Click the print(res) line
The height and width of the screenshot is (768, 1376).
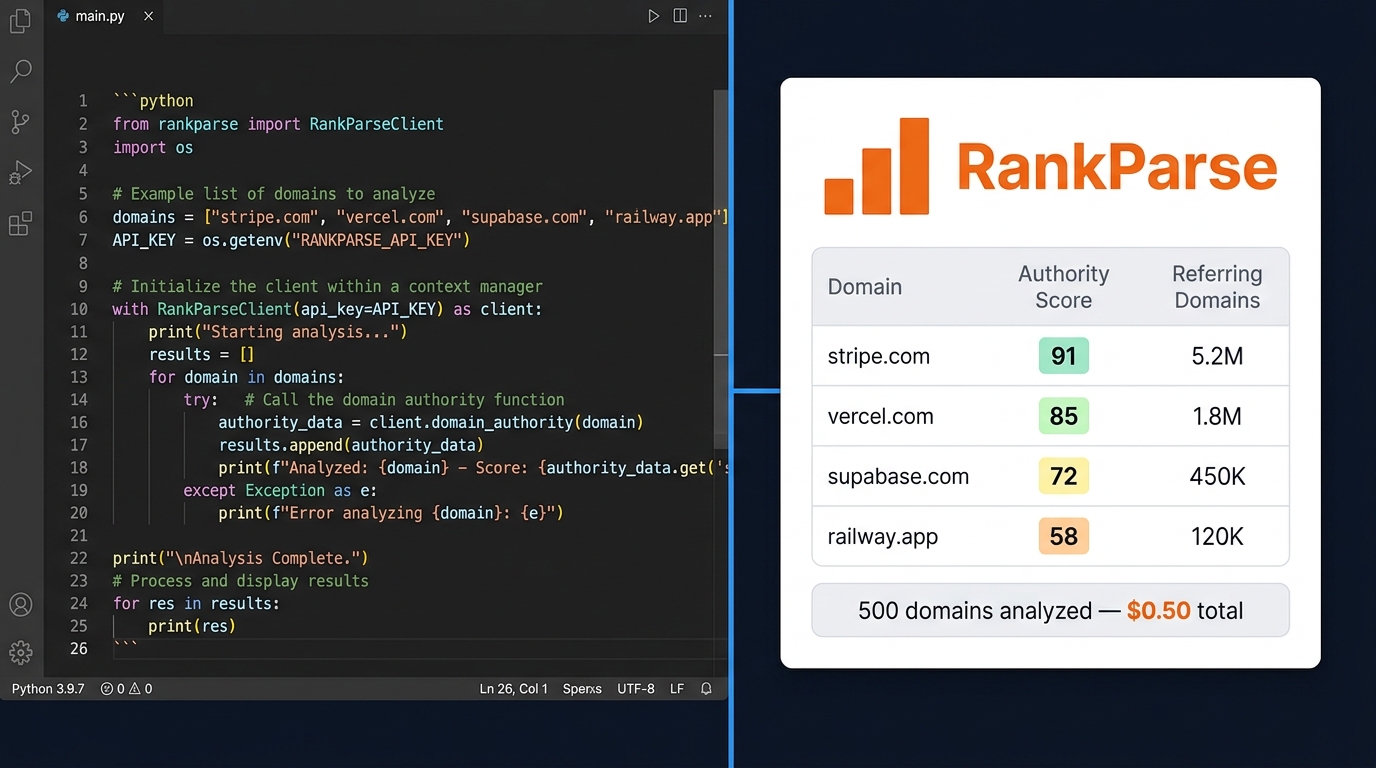coord(193,627)
